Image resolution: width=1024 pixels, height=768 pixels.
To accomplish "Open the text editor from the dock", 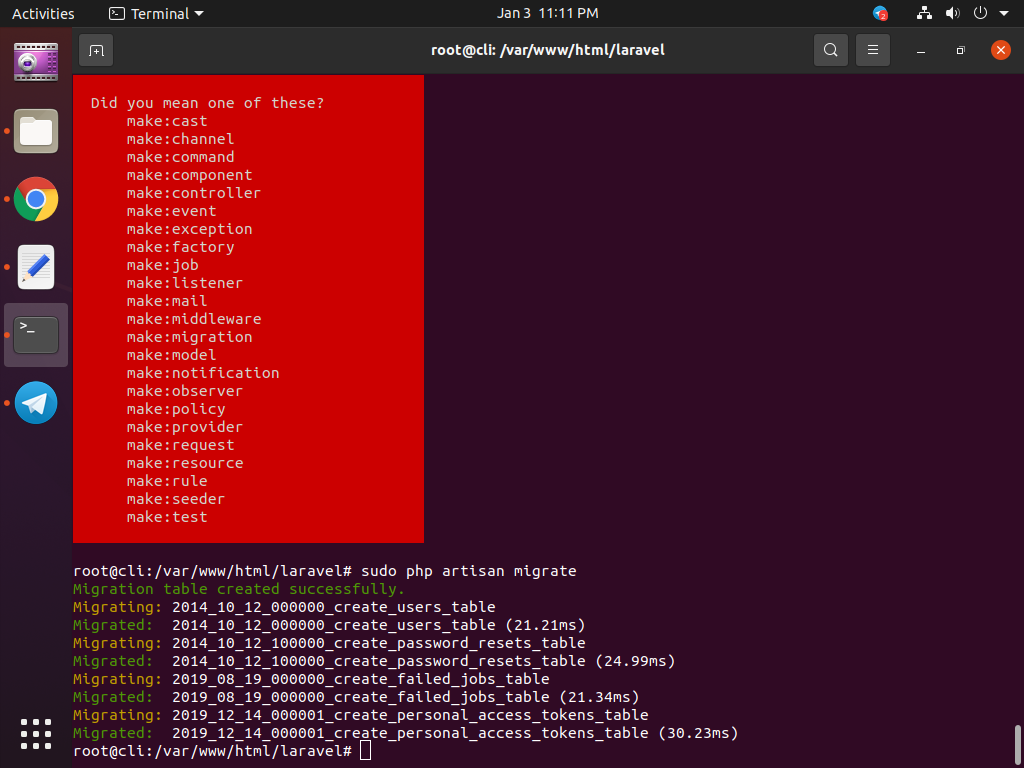I will (35, 266).
